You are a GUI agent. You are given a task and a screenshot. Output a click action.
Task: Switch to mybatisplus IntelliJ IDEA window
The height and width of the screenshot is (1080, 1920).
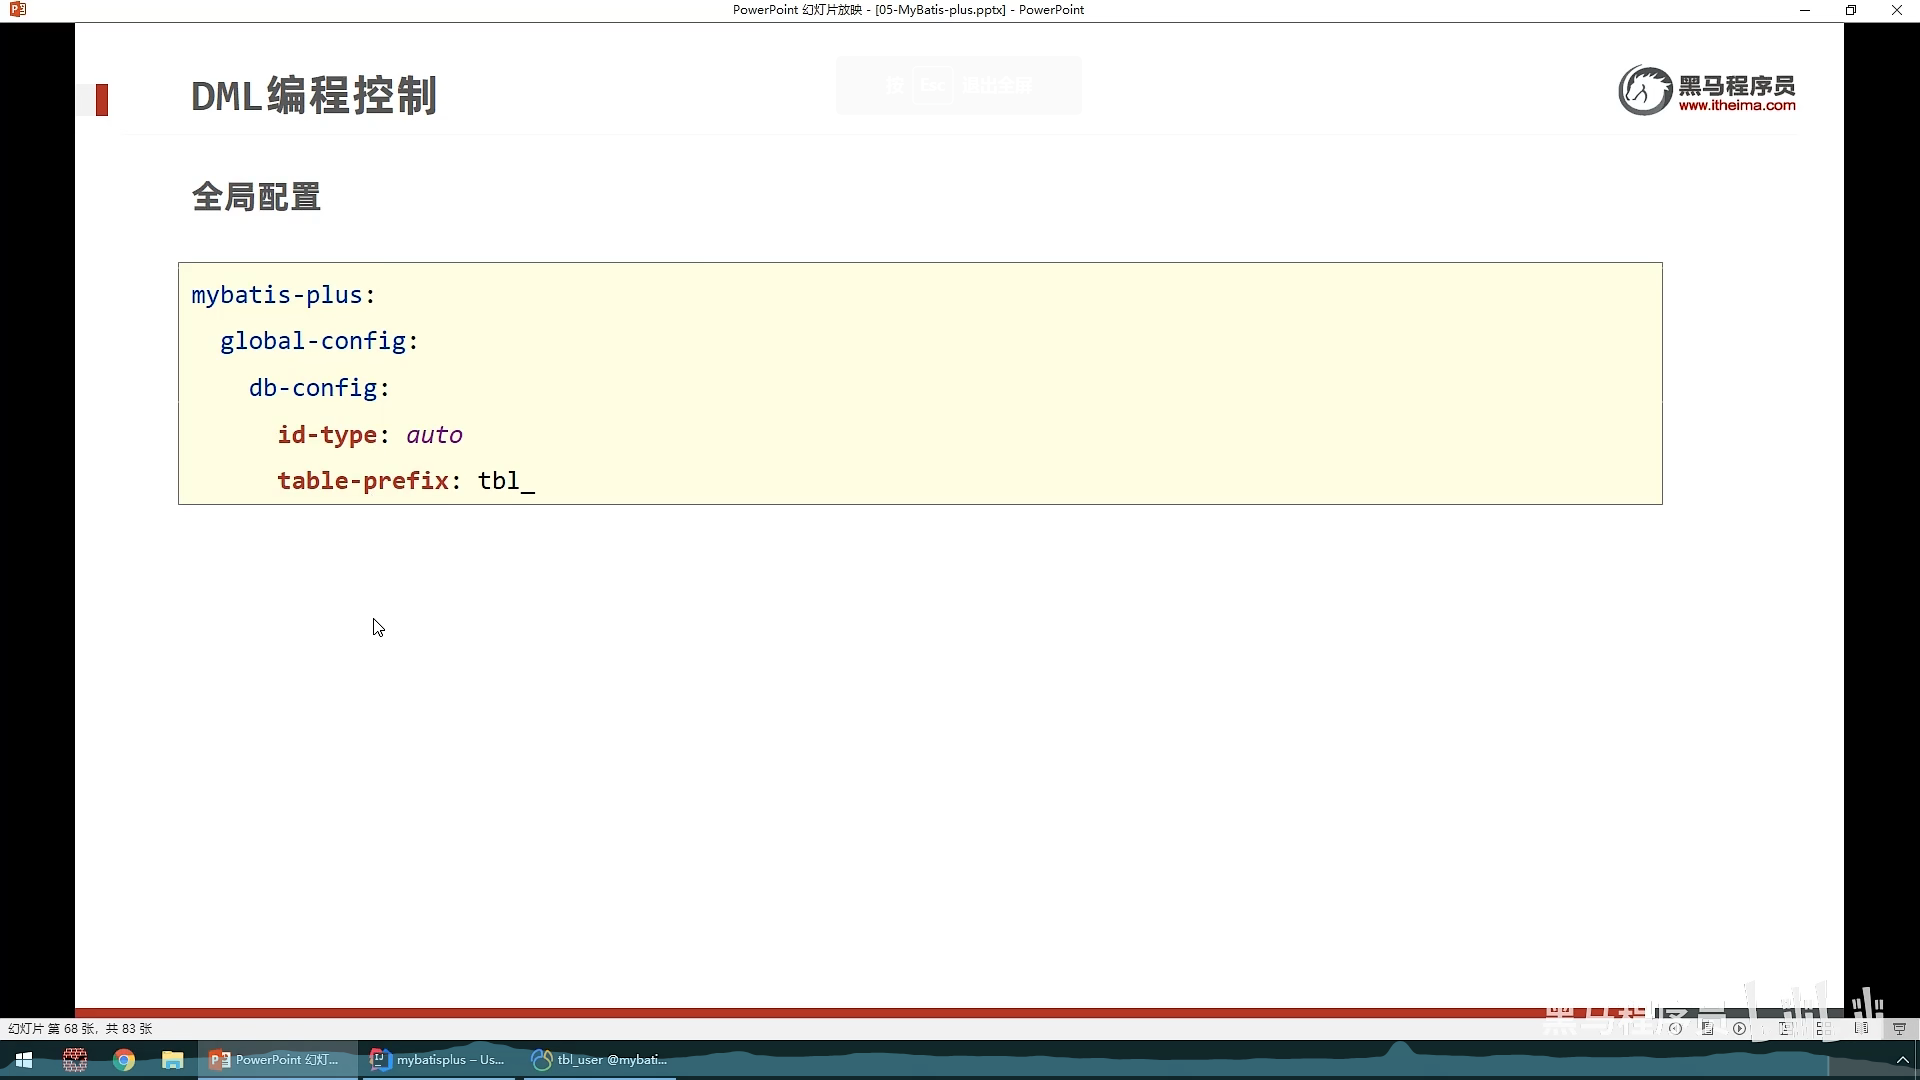[x=438, y=1060]
